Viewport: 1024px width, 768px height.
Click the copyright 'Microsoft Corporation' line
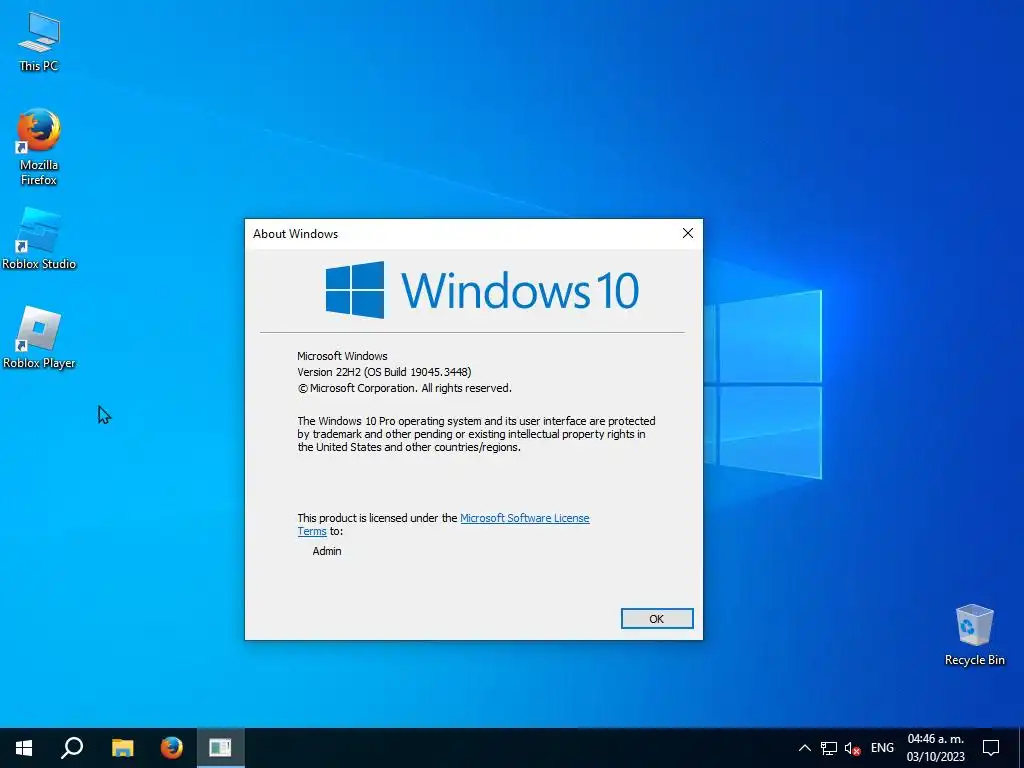[404, 388]
